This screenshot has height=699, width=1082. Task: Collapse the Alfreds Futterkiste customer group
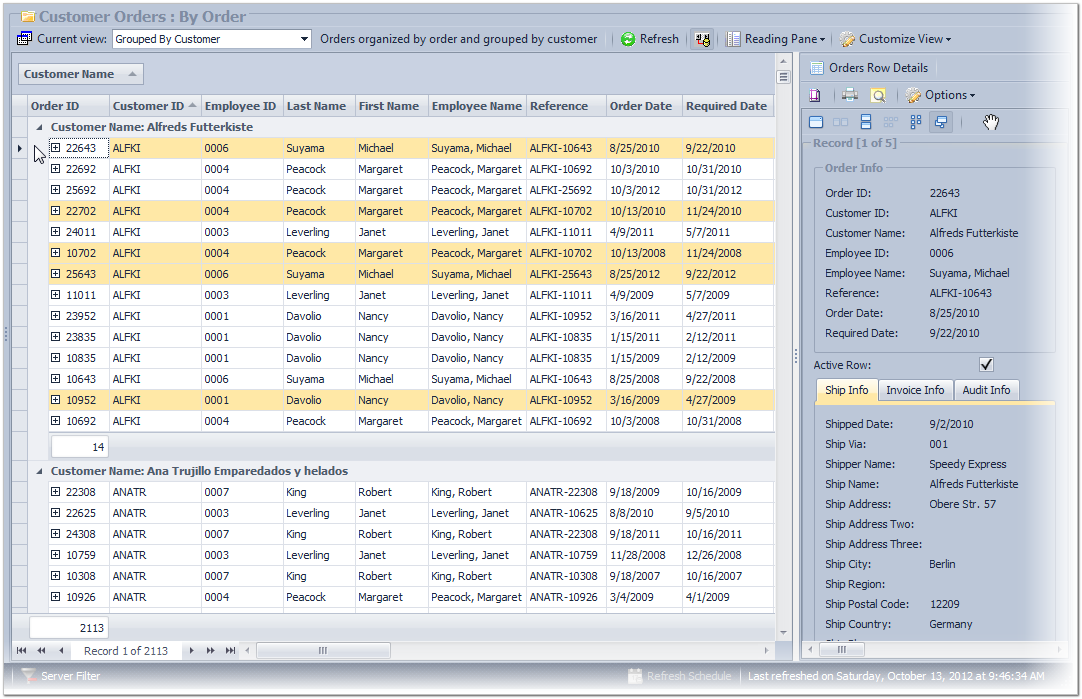[x=40, y=128]
